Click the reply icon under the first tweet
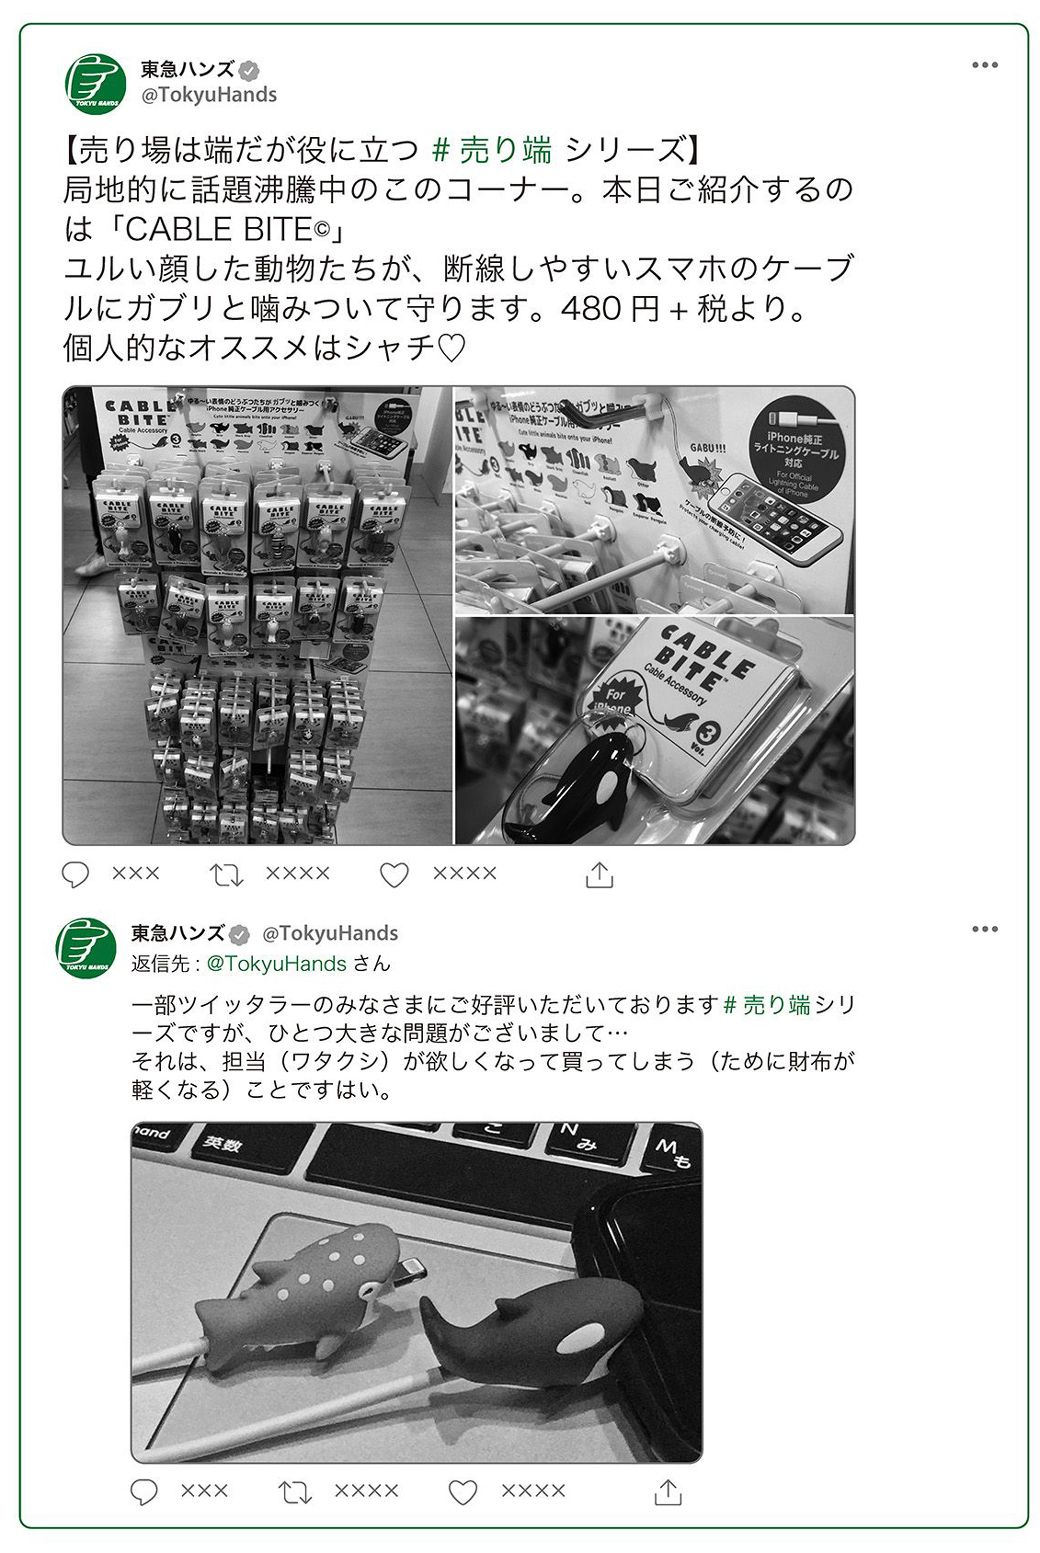 pyautogui.click(x=76, y=874)
